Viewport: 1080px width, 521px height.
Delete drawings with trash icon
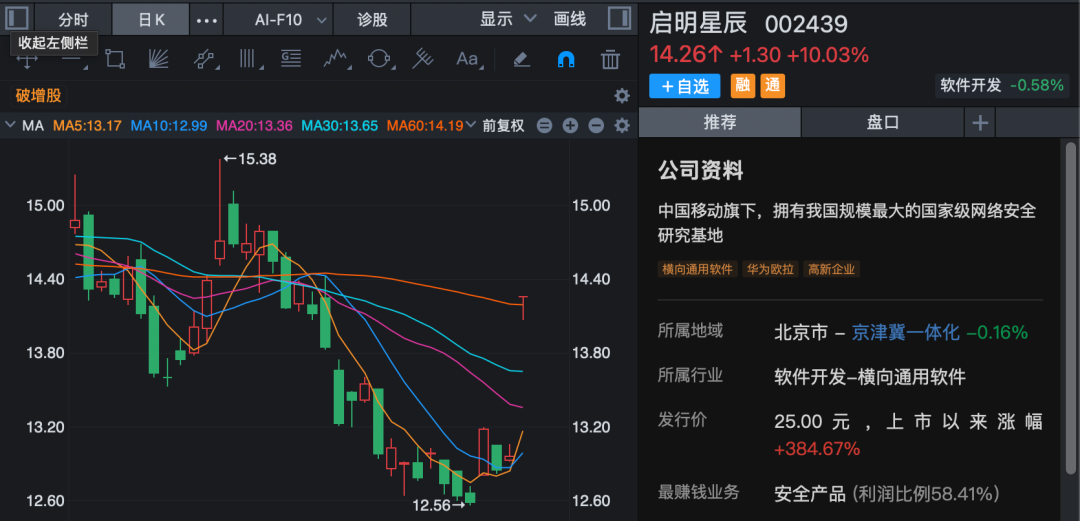610,60
